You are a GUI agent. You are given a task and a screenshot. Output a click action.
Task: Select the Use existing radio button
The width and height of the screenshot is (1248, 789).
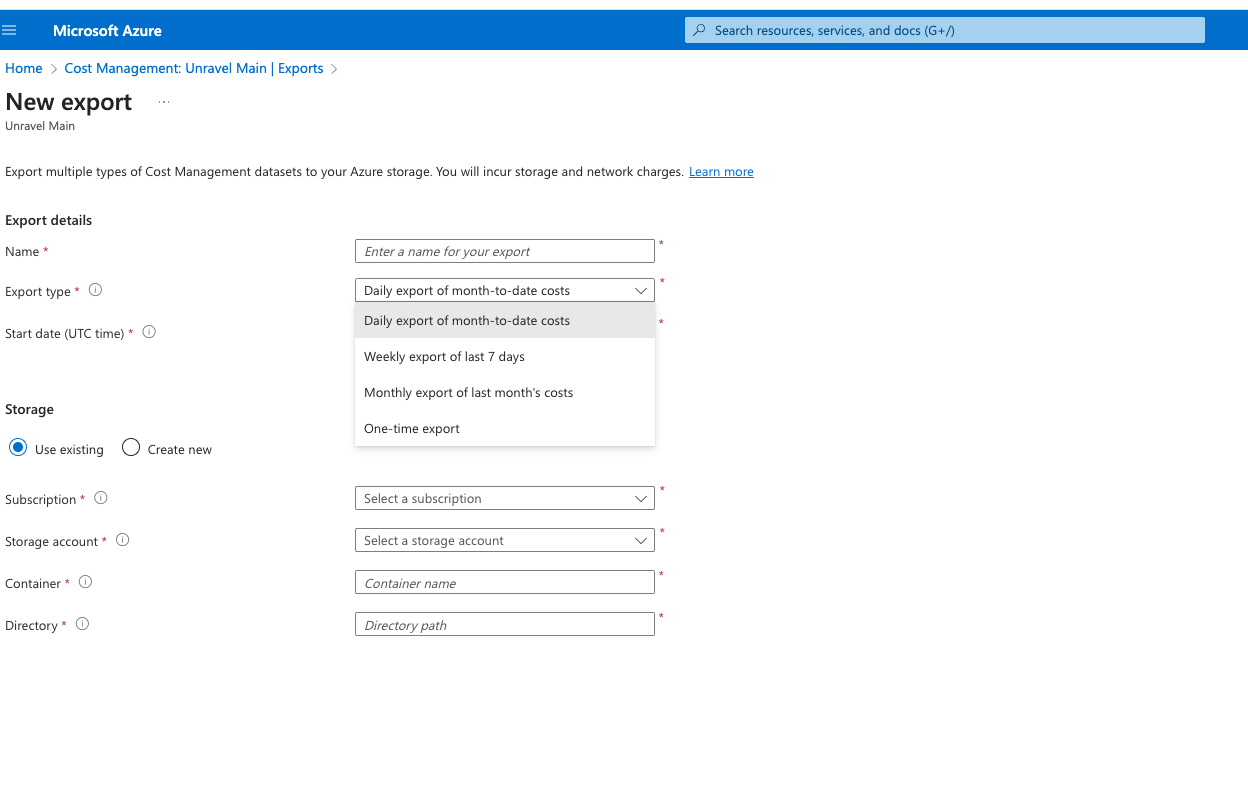click(x=18, y=448)
